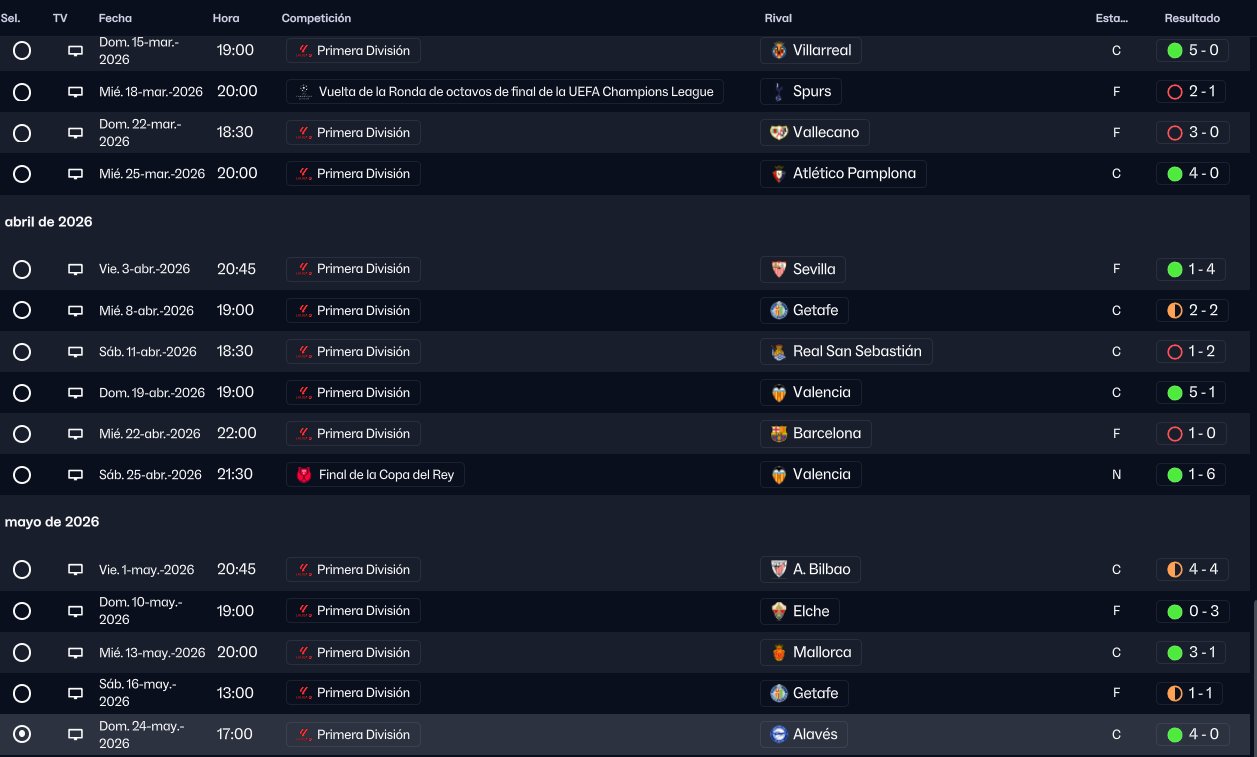Sort by the Resultado column header
Viewport: 1257px width, 757px height.
(x=1192, y=18)
